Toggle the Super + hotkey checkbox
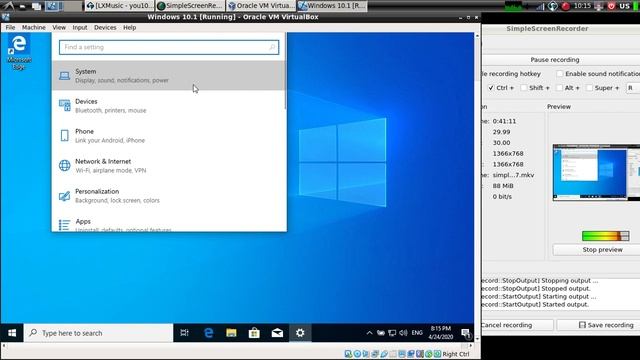The height and width of the screenshot is (360, 640). click(589, 88)
